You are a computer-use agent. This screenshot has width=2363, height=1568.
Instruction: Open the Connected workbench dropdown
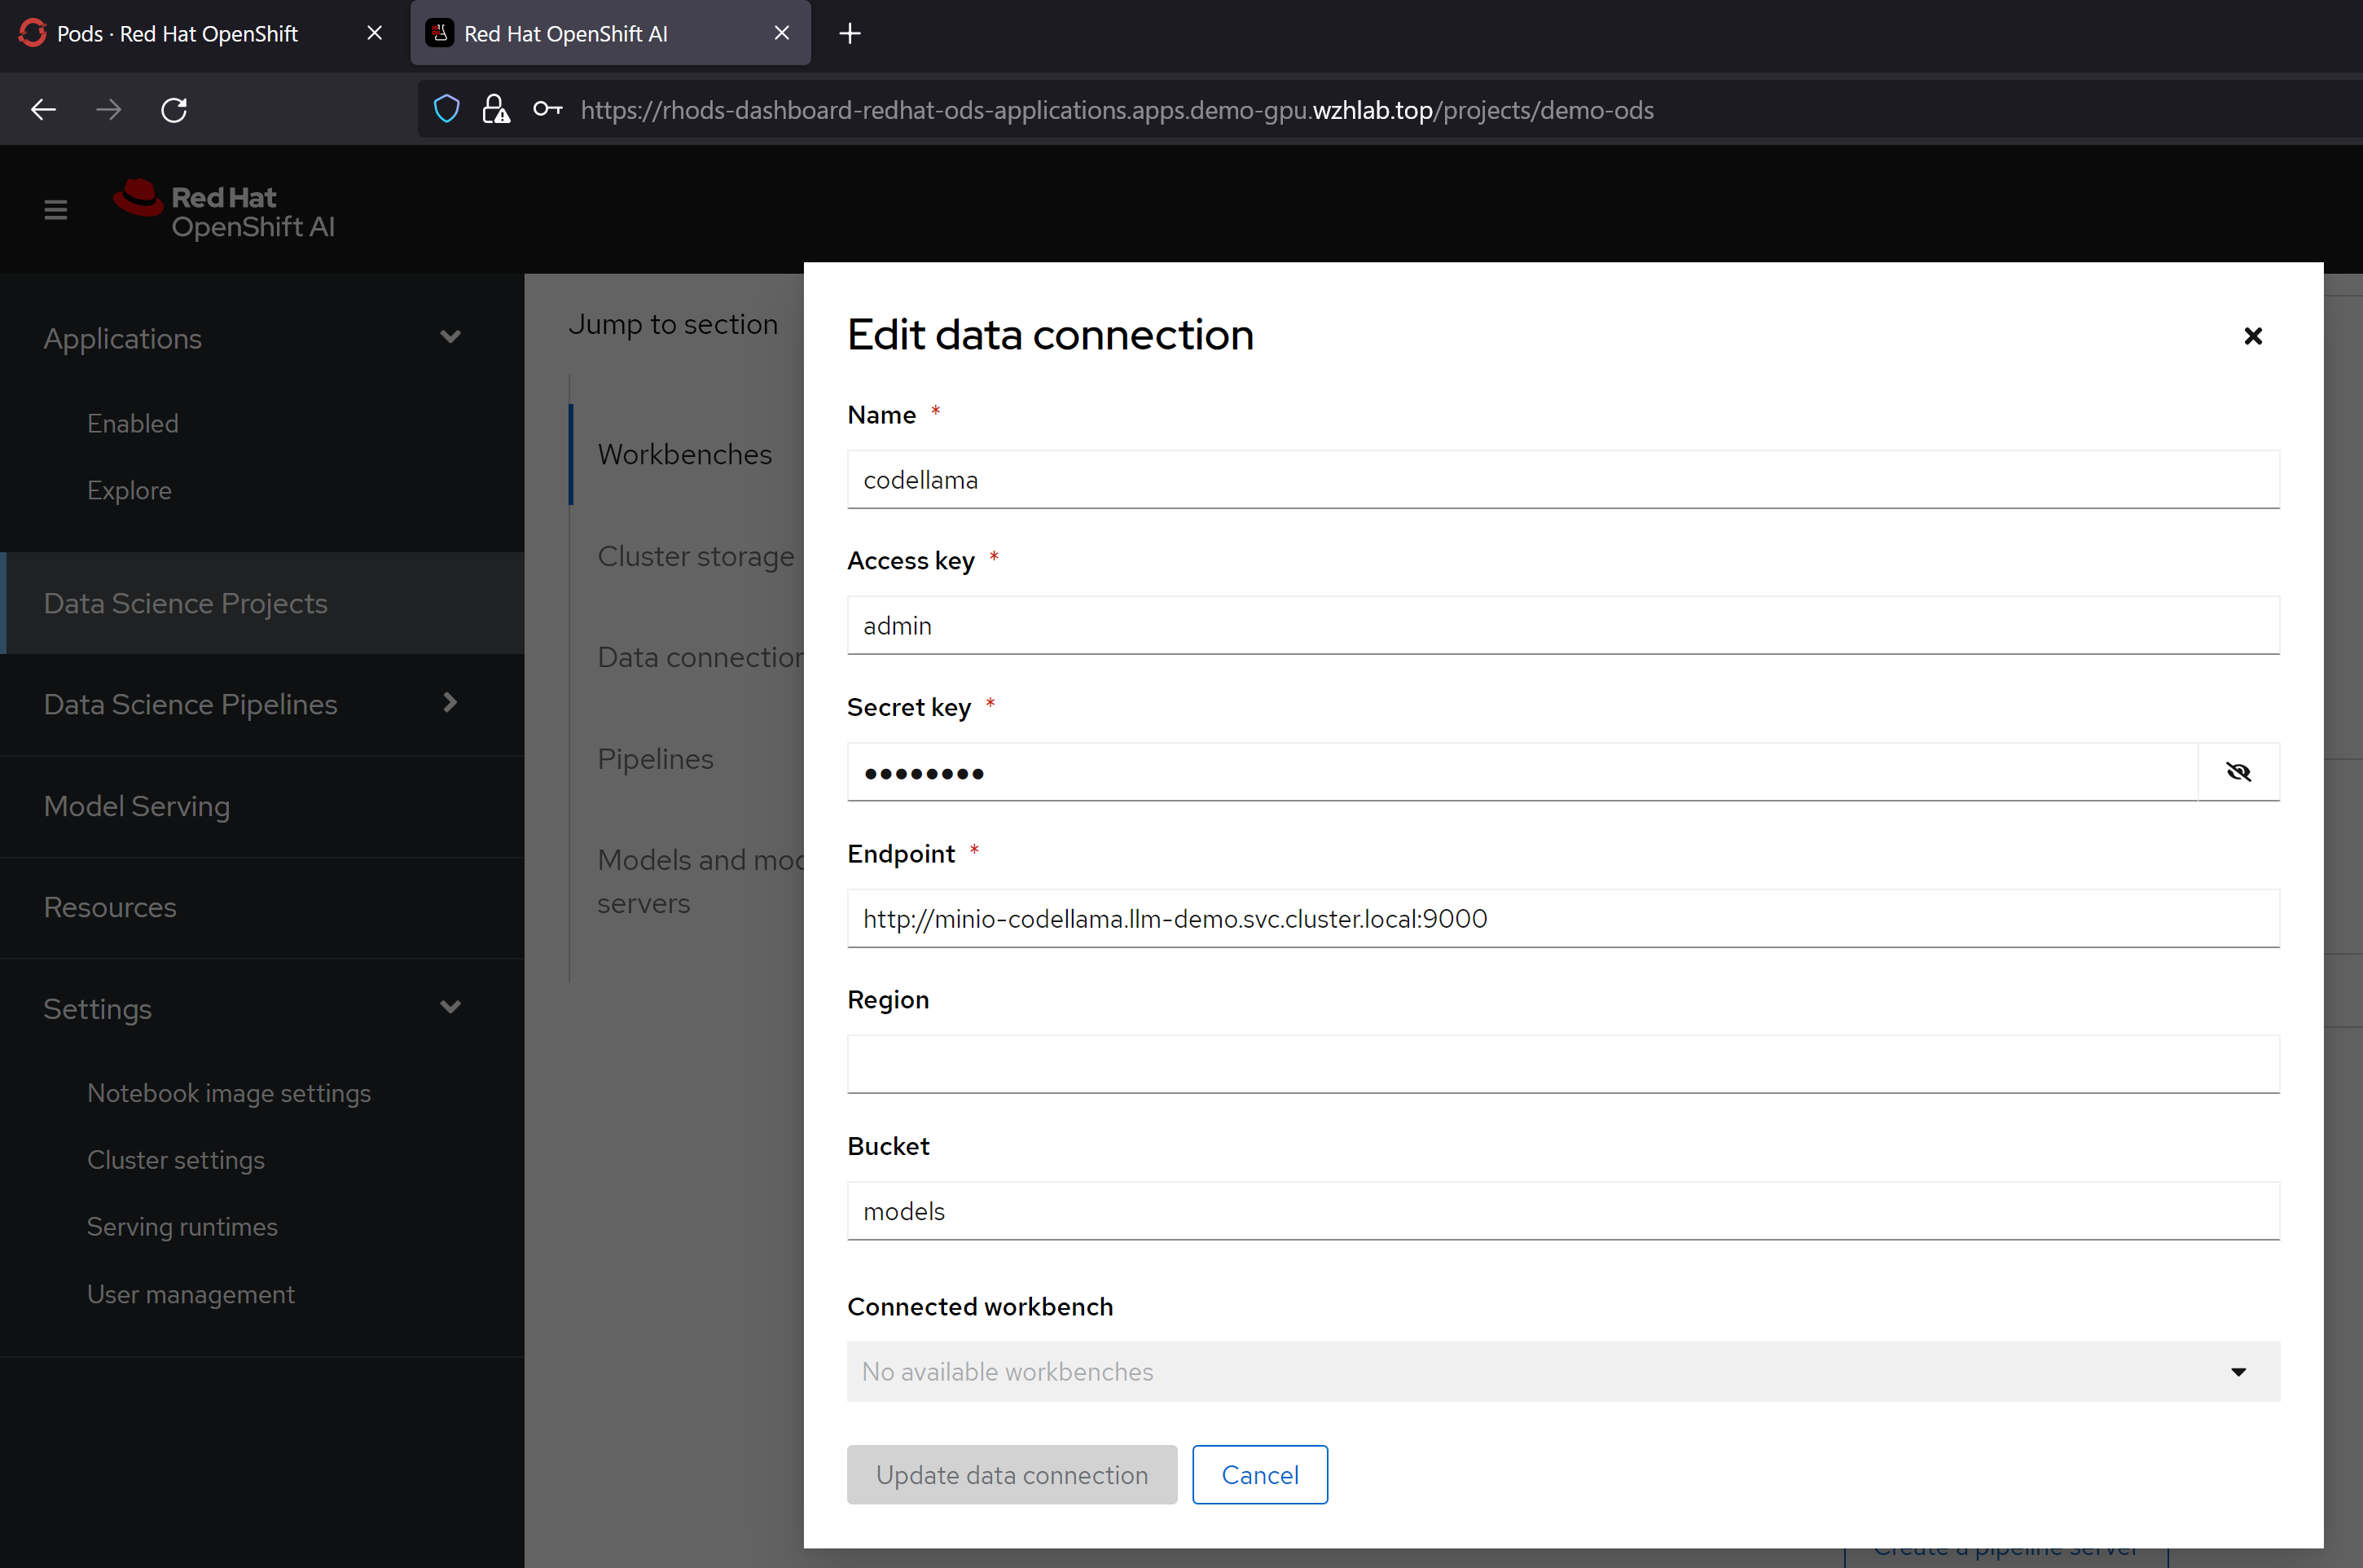[1562, 1372]
